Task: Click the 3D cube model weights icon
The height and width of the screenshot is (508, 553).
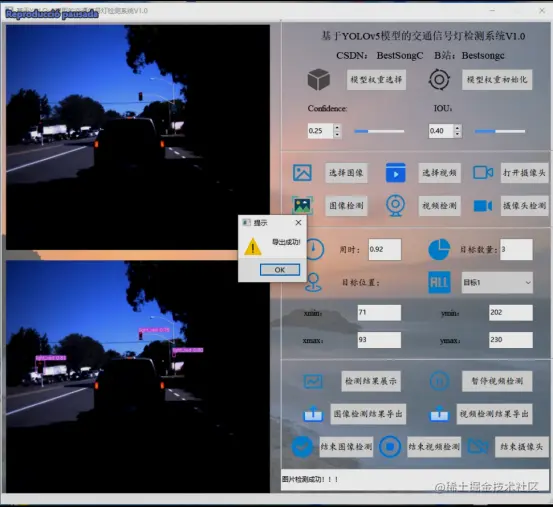Action: [x=319, y=79]
